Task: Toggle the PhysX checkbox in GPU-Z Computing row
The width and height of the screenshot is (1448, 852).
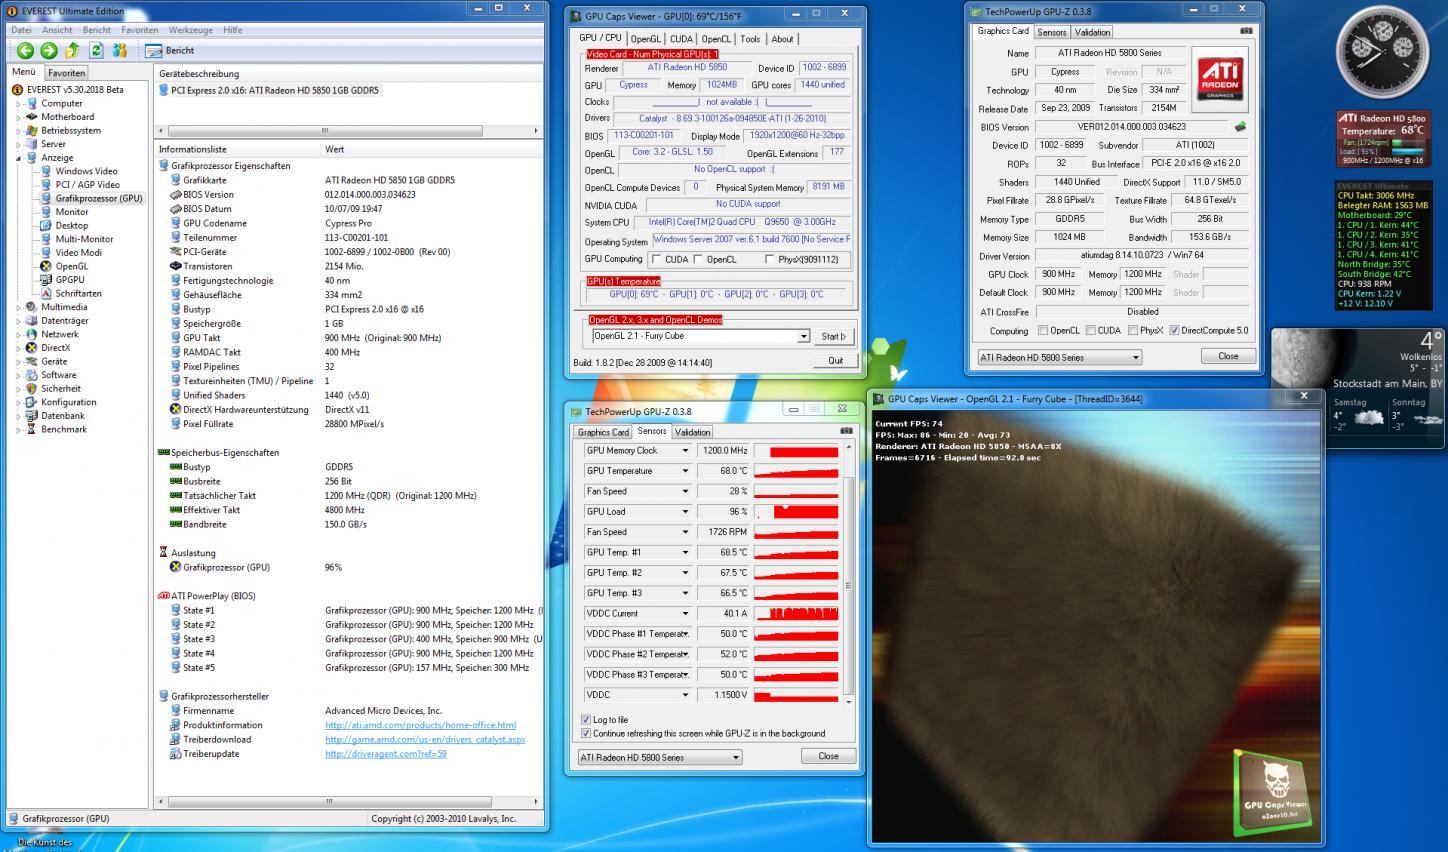Action: (1133, 330)
